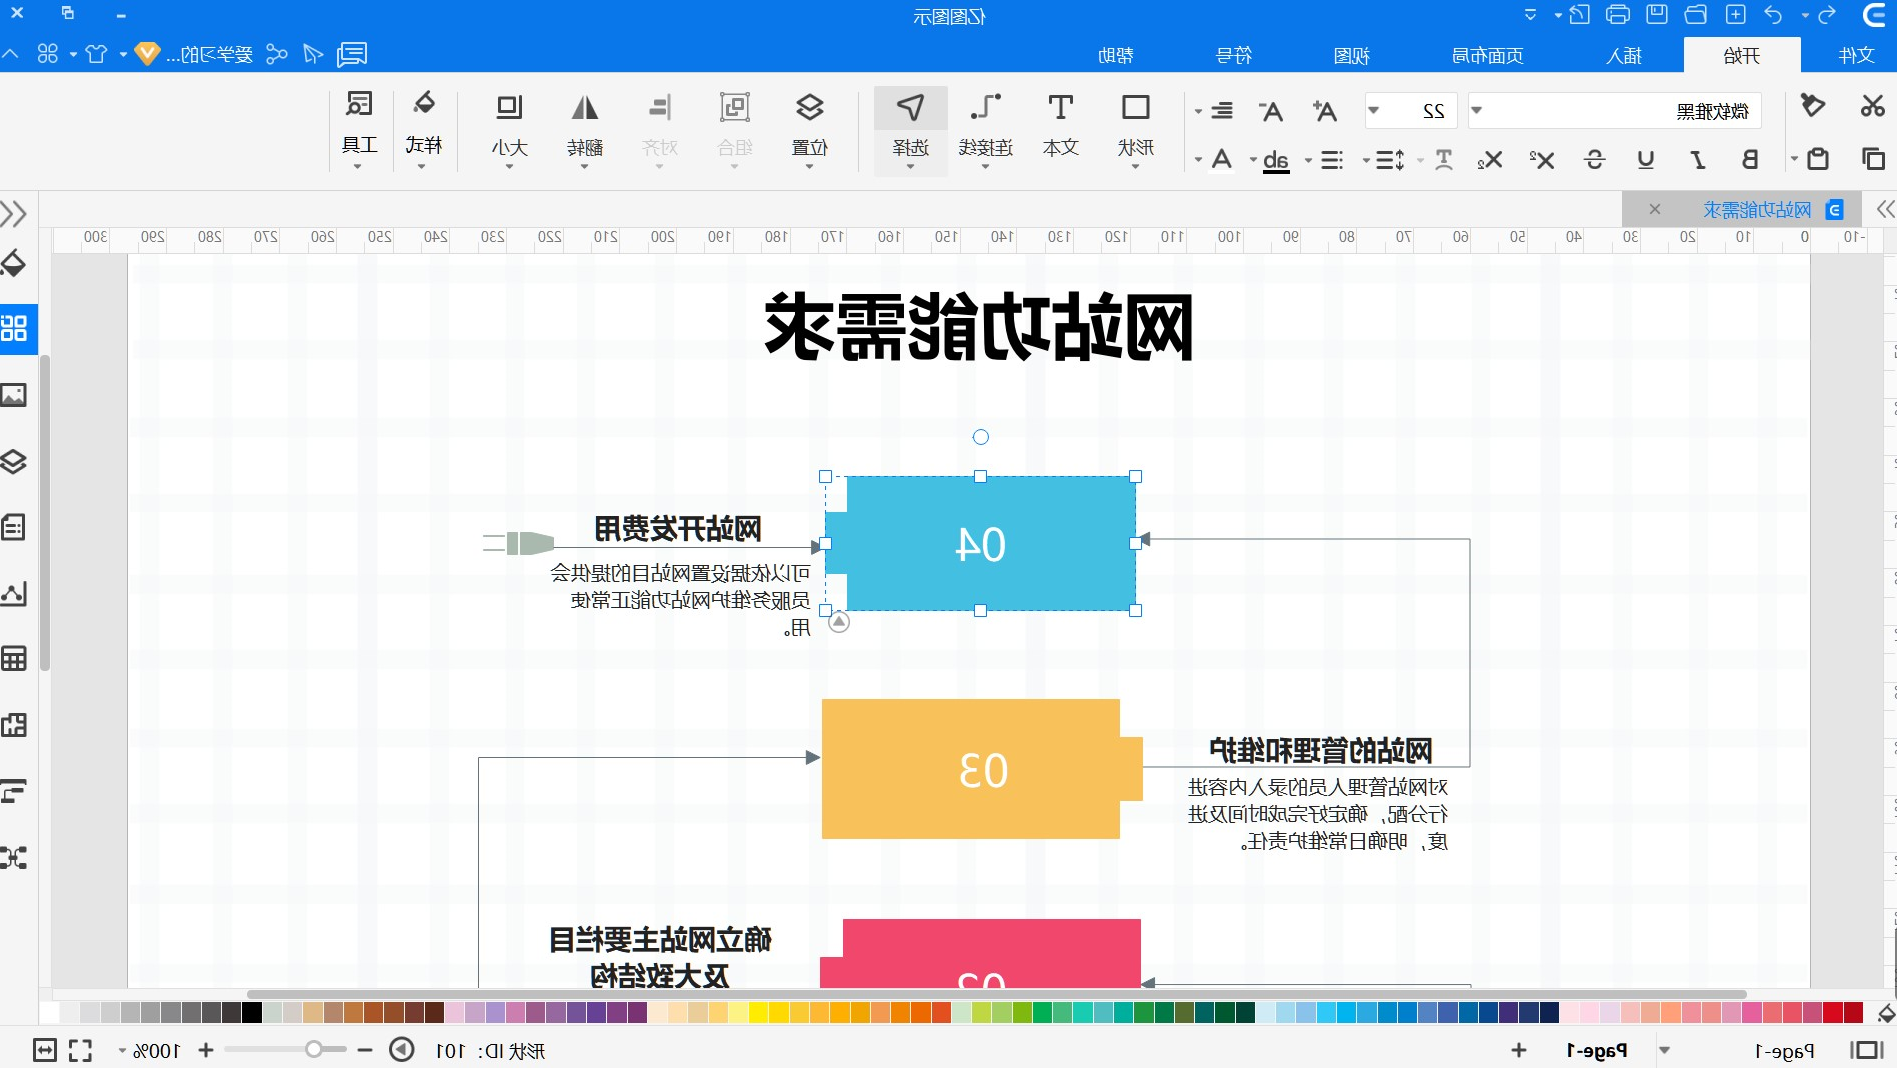Viewport: 1897px width, 1068px height.
Task: Click the share icon near VIP badge
Action: (x=277, y=54)
